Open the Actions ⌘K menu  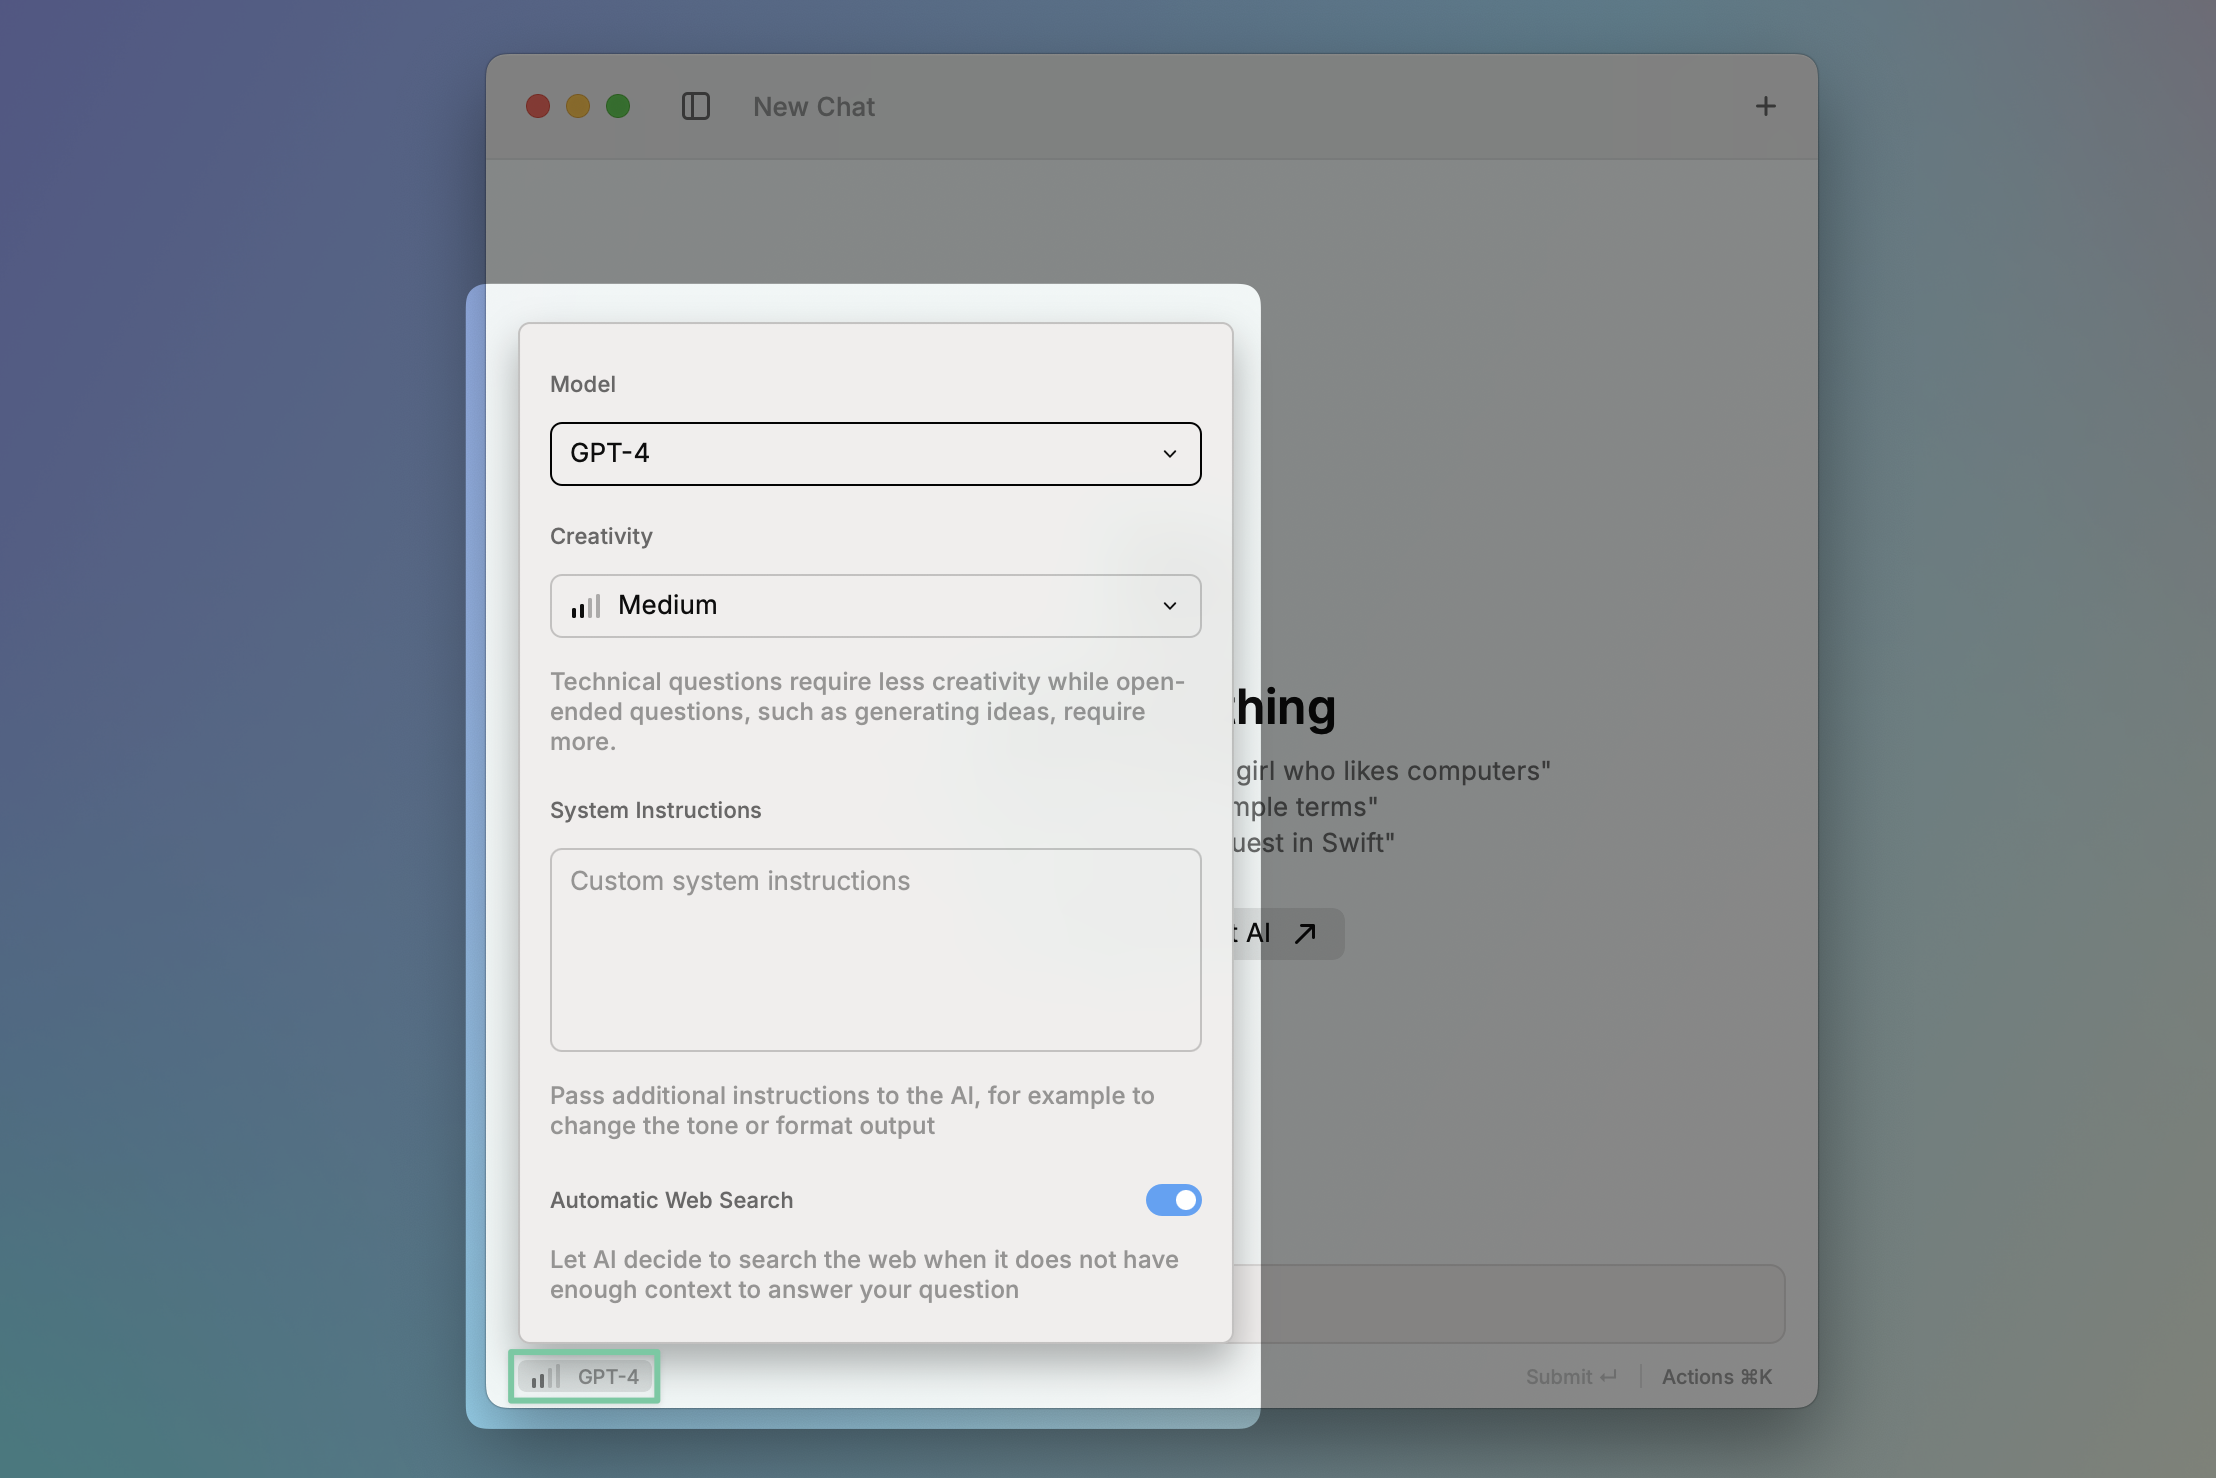point(1717,1377)
